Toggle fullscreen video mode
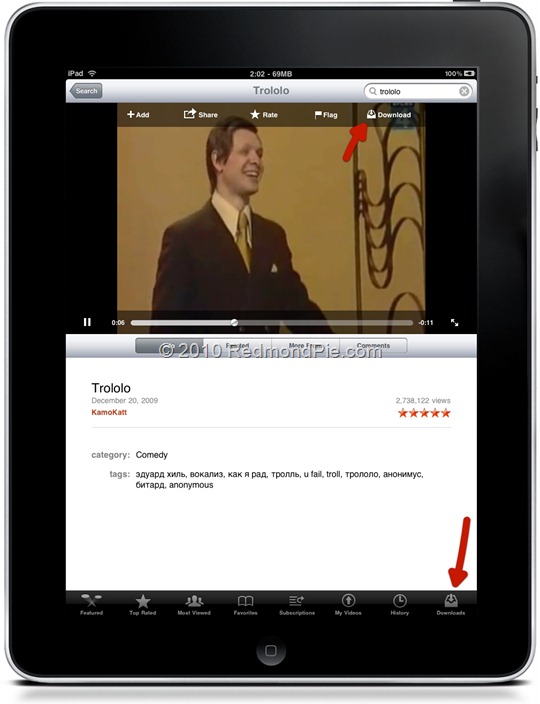Viewport: 540px width, 704px height. [454, 322]
